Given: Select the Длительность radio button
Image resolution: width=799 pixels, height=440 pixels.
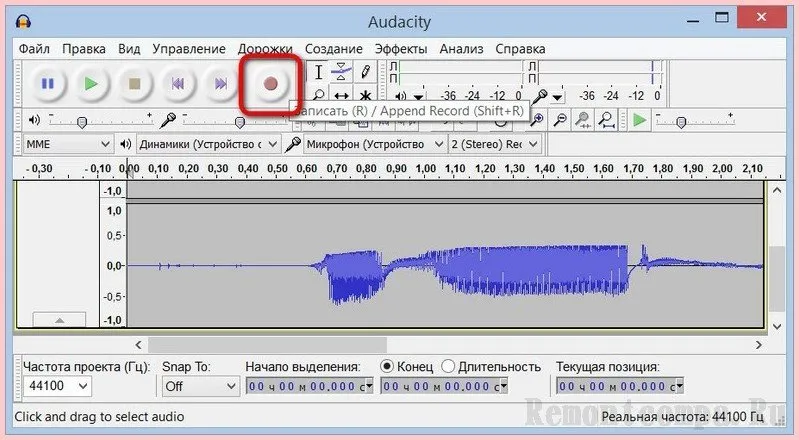Looking at the screenshot, I should (448, 366).
